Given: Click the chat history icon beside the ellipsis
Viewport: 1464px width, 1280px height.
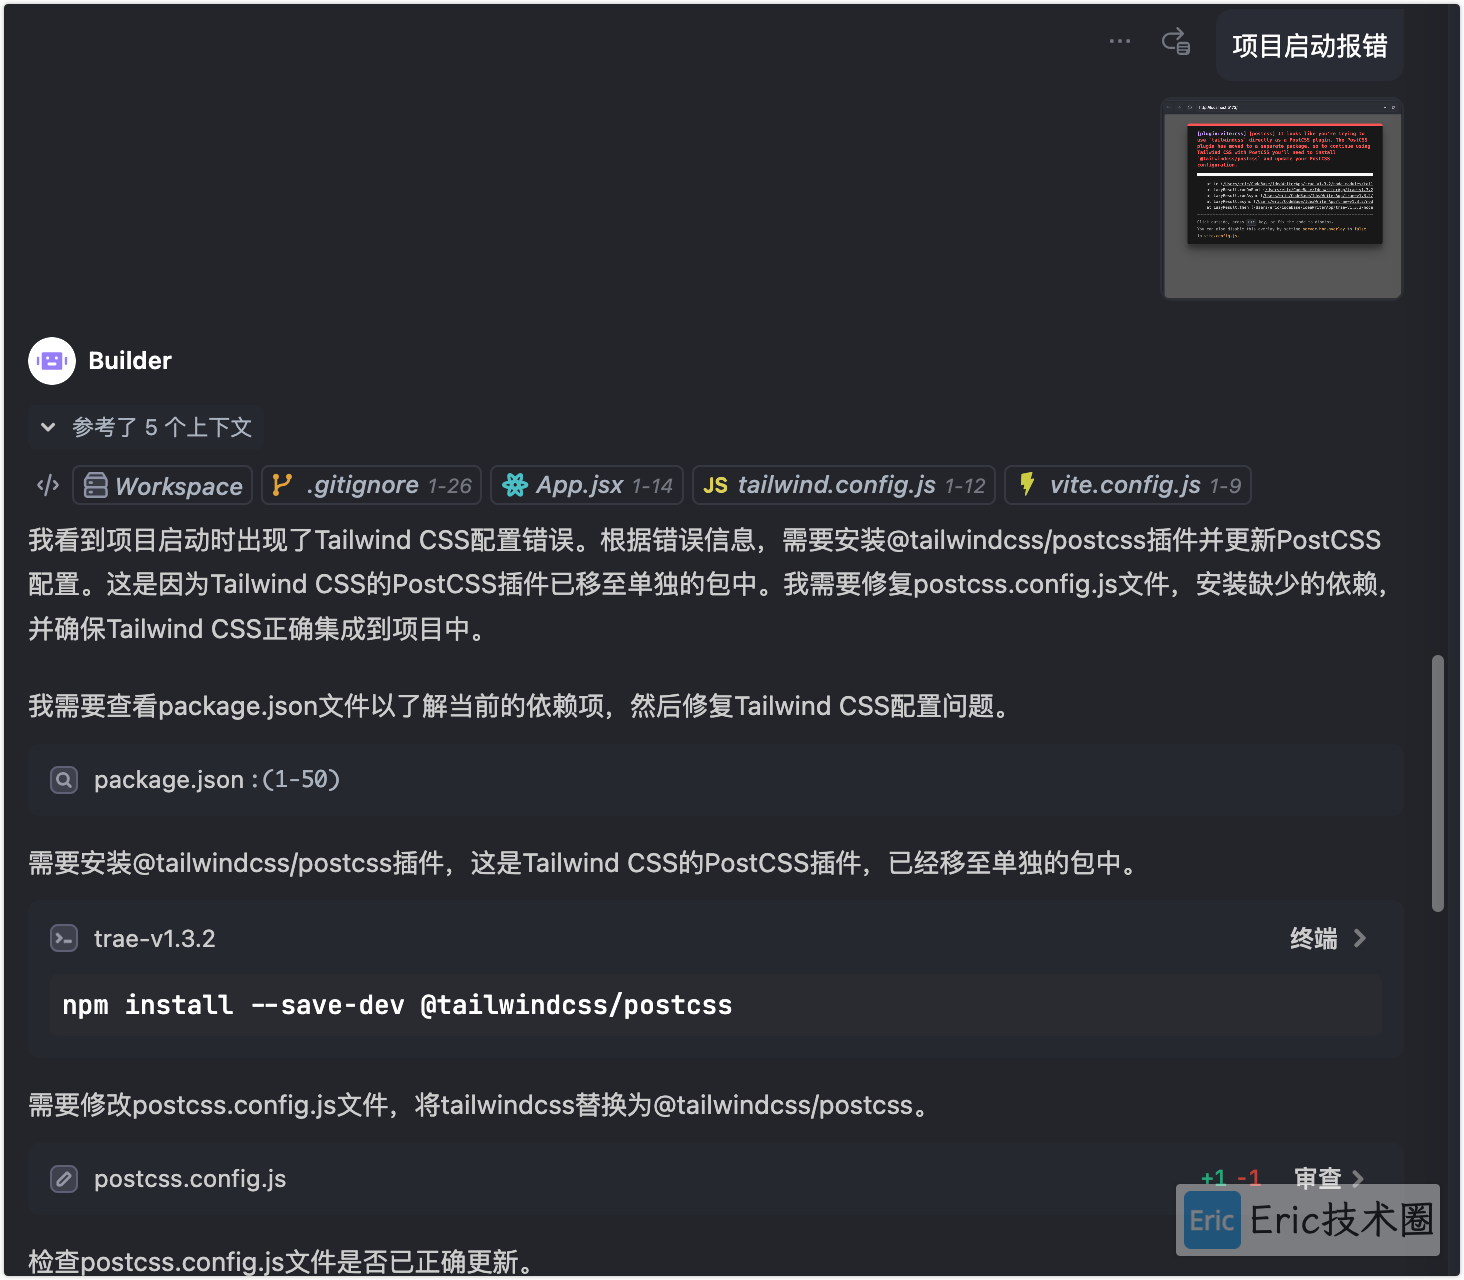Looking at the screenshot, I should click(x=1176, y=42).
